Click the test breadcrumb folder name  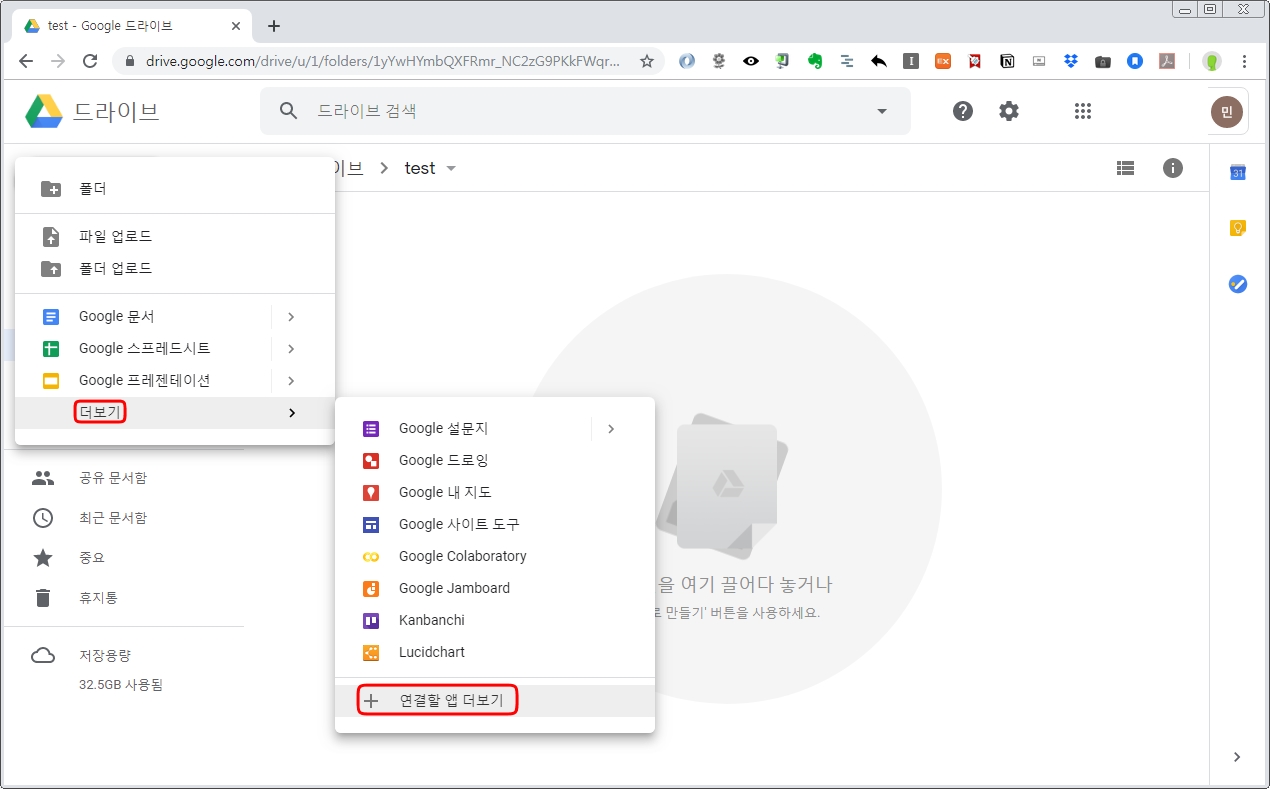(420, 168)
